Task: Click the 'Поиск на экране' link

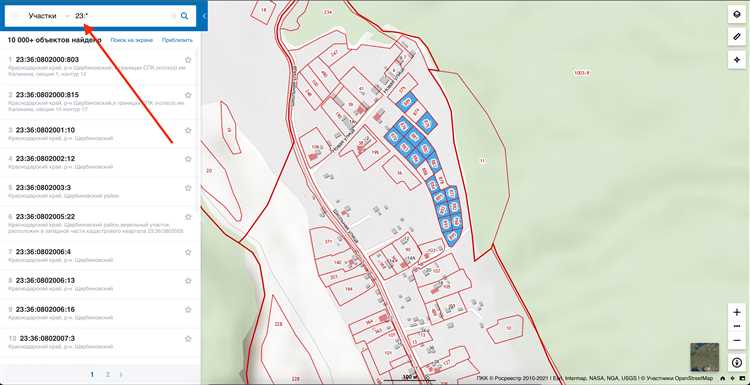Action: [132, 40]
